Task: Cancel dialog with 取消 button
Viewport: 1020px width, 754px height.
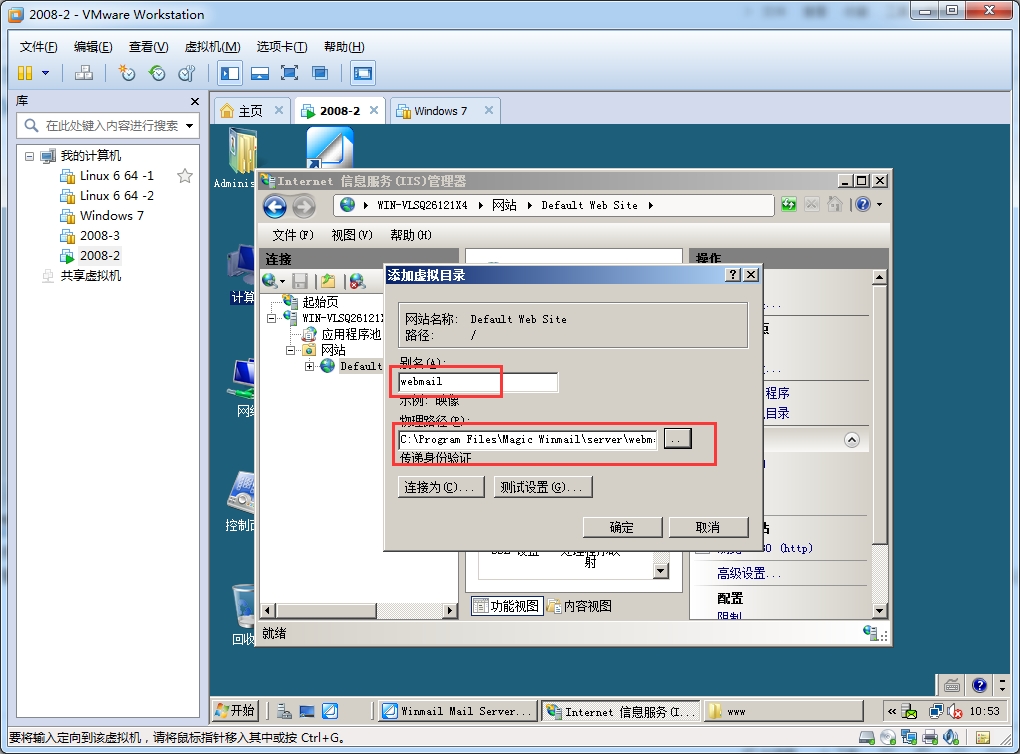Action: [708, 527]
